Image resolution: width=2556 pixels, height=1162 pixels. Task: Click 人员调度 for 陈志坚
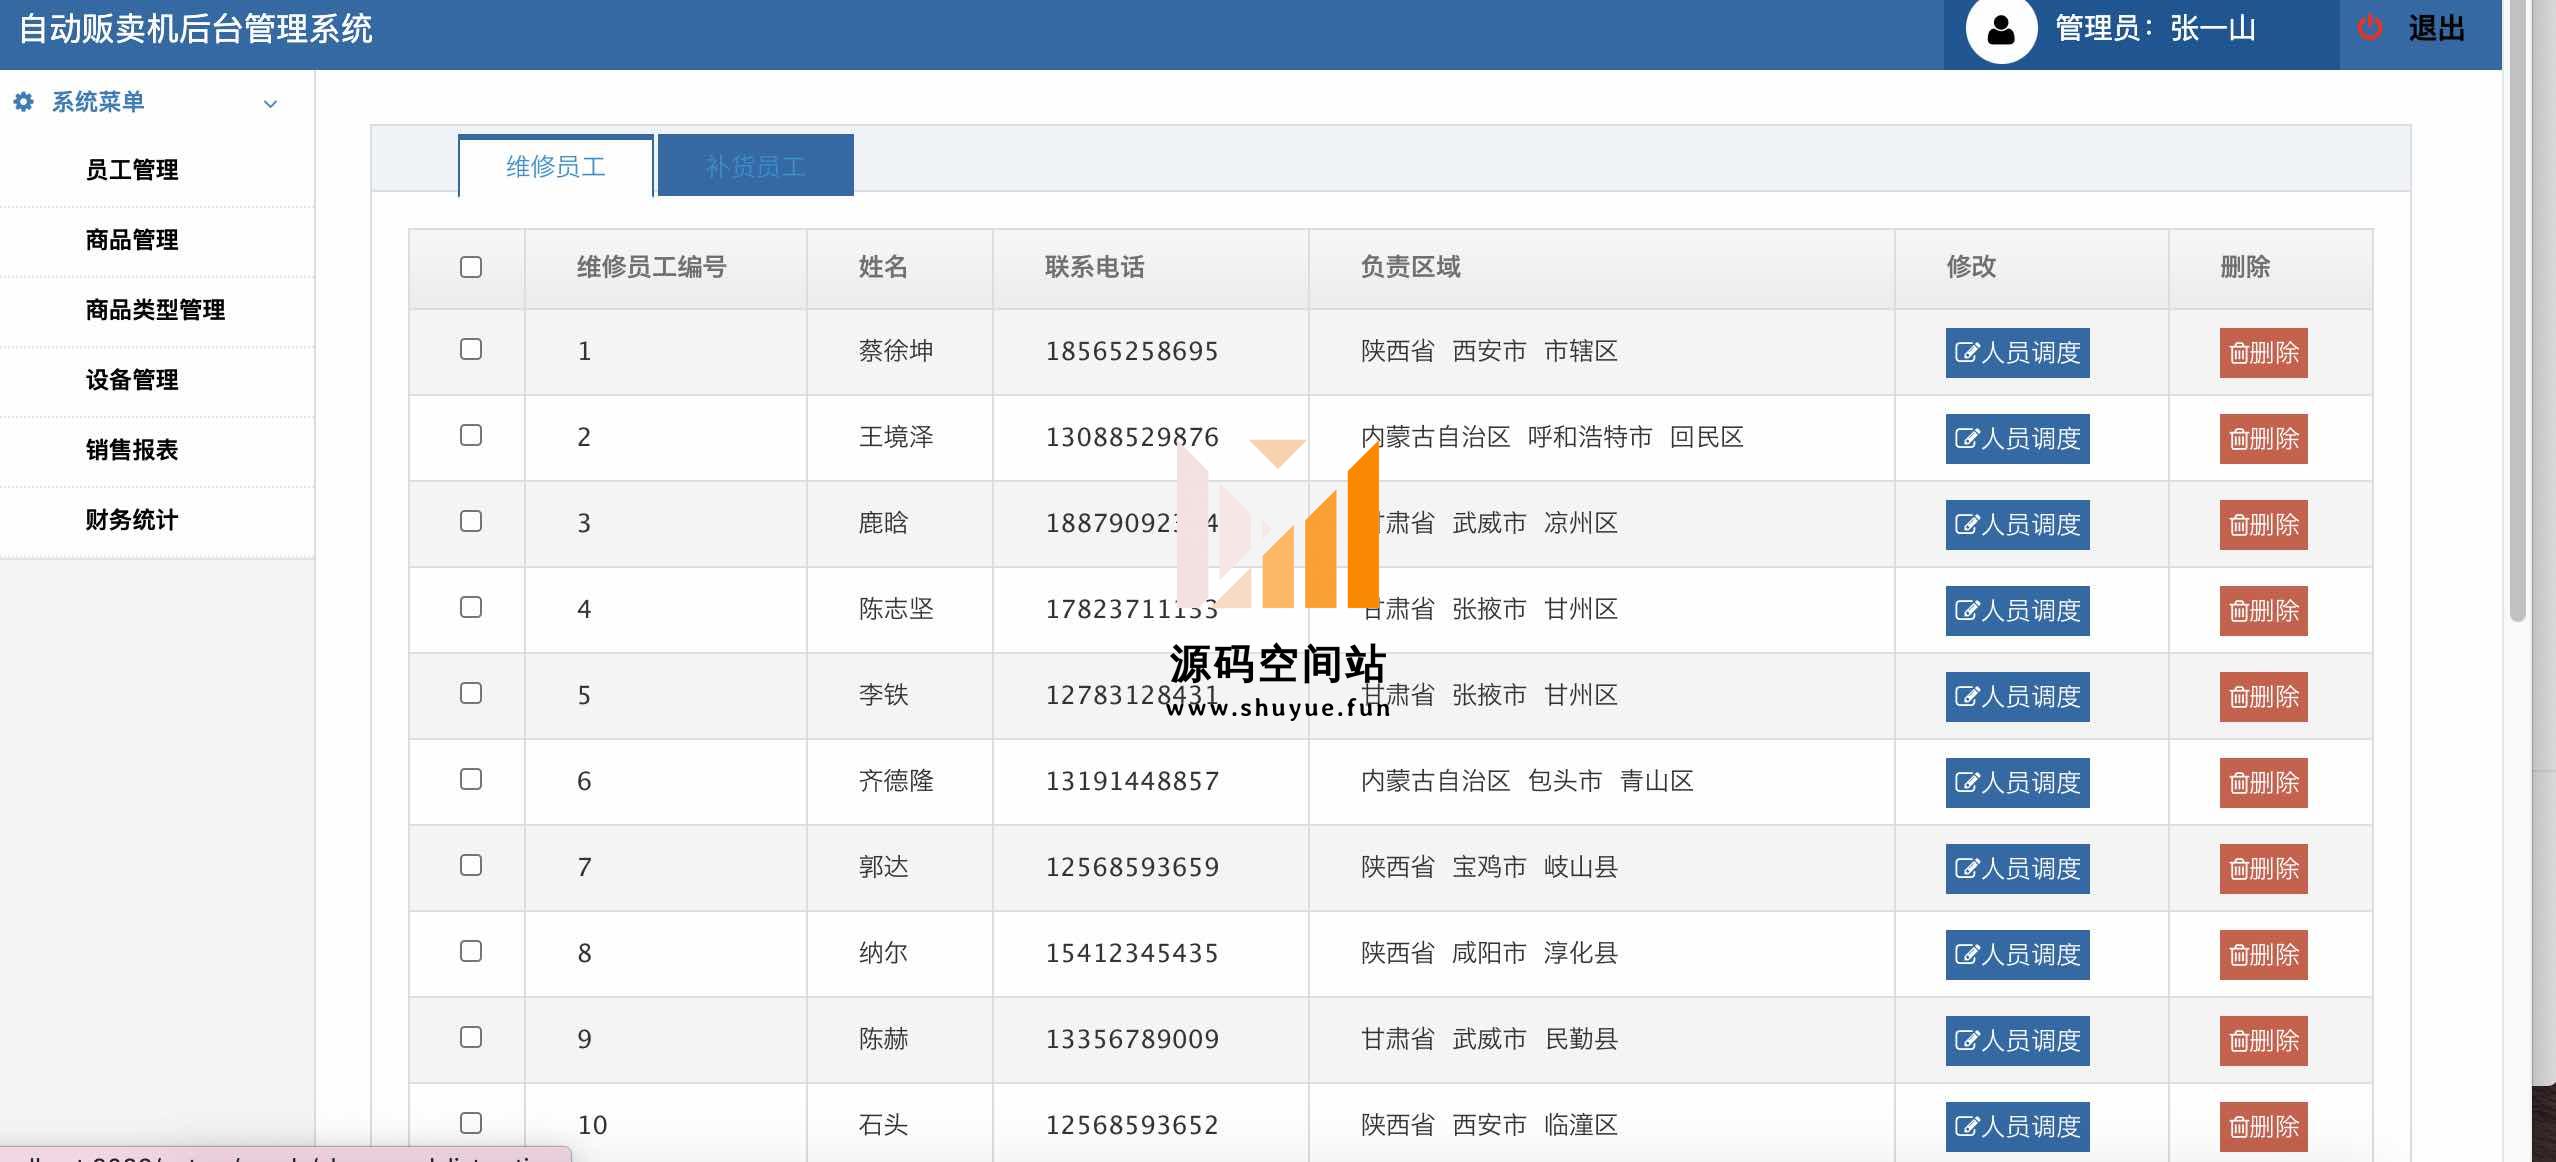(2017, 611)
